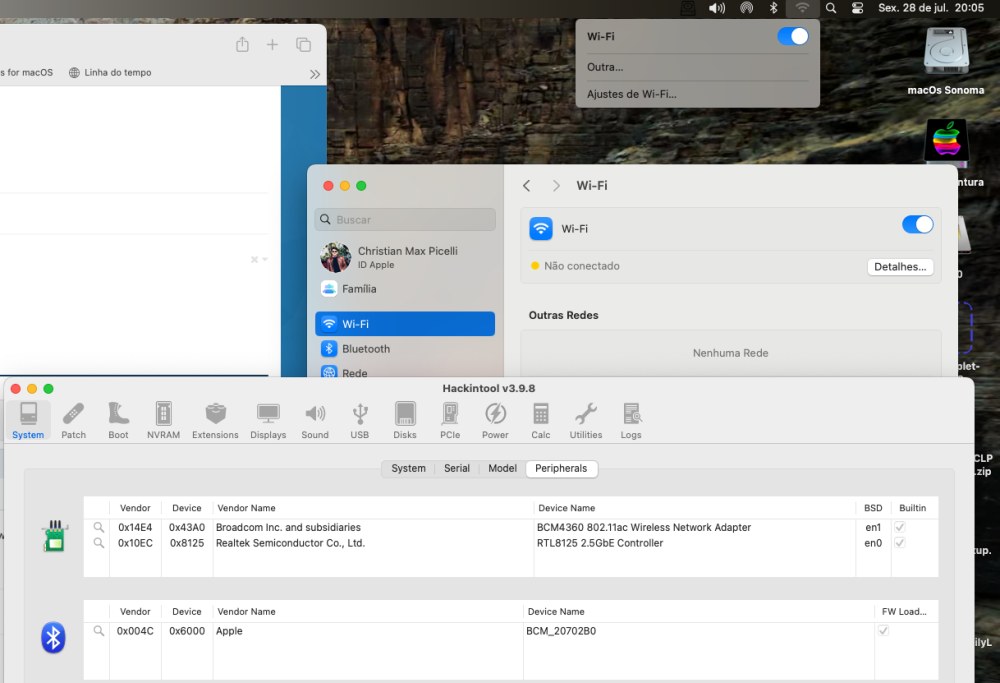The height and width of the screenshot is (683, 1000).
Task: Open the PCIe section in Hackintool
Action: [450, 420]
